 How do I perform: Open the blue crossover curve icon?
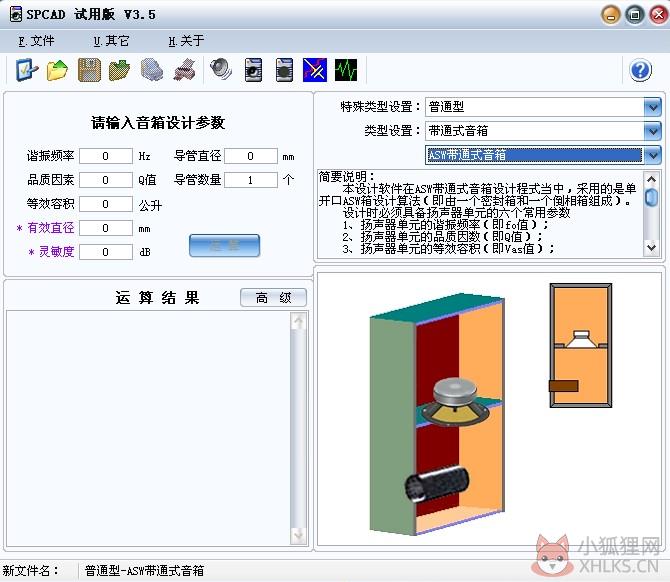[315, 70]
